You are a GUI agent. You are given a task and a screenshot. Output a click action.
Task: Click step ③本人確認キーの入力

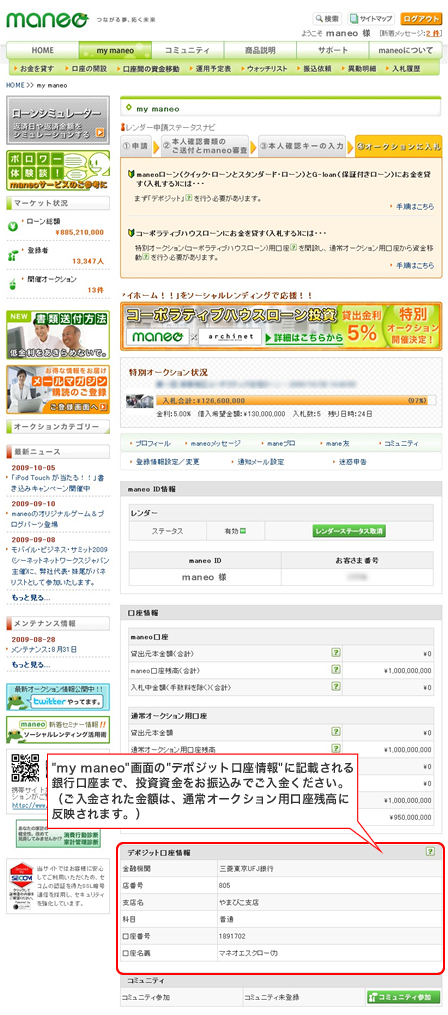point(302,146)
